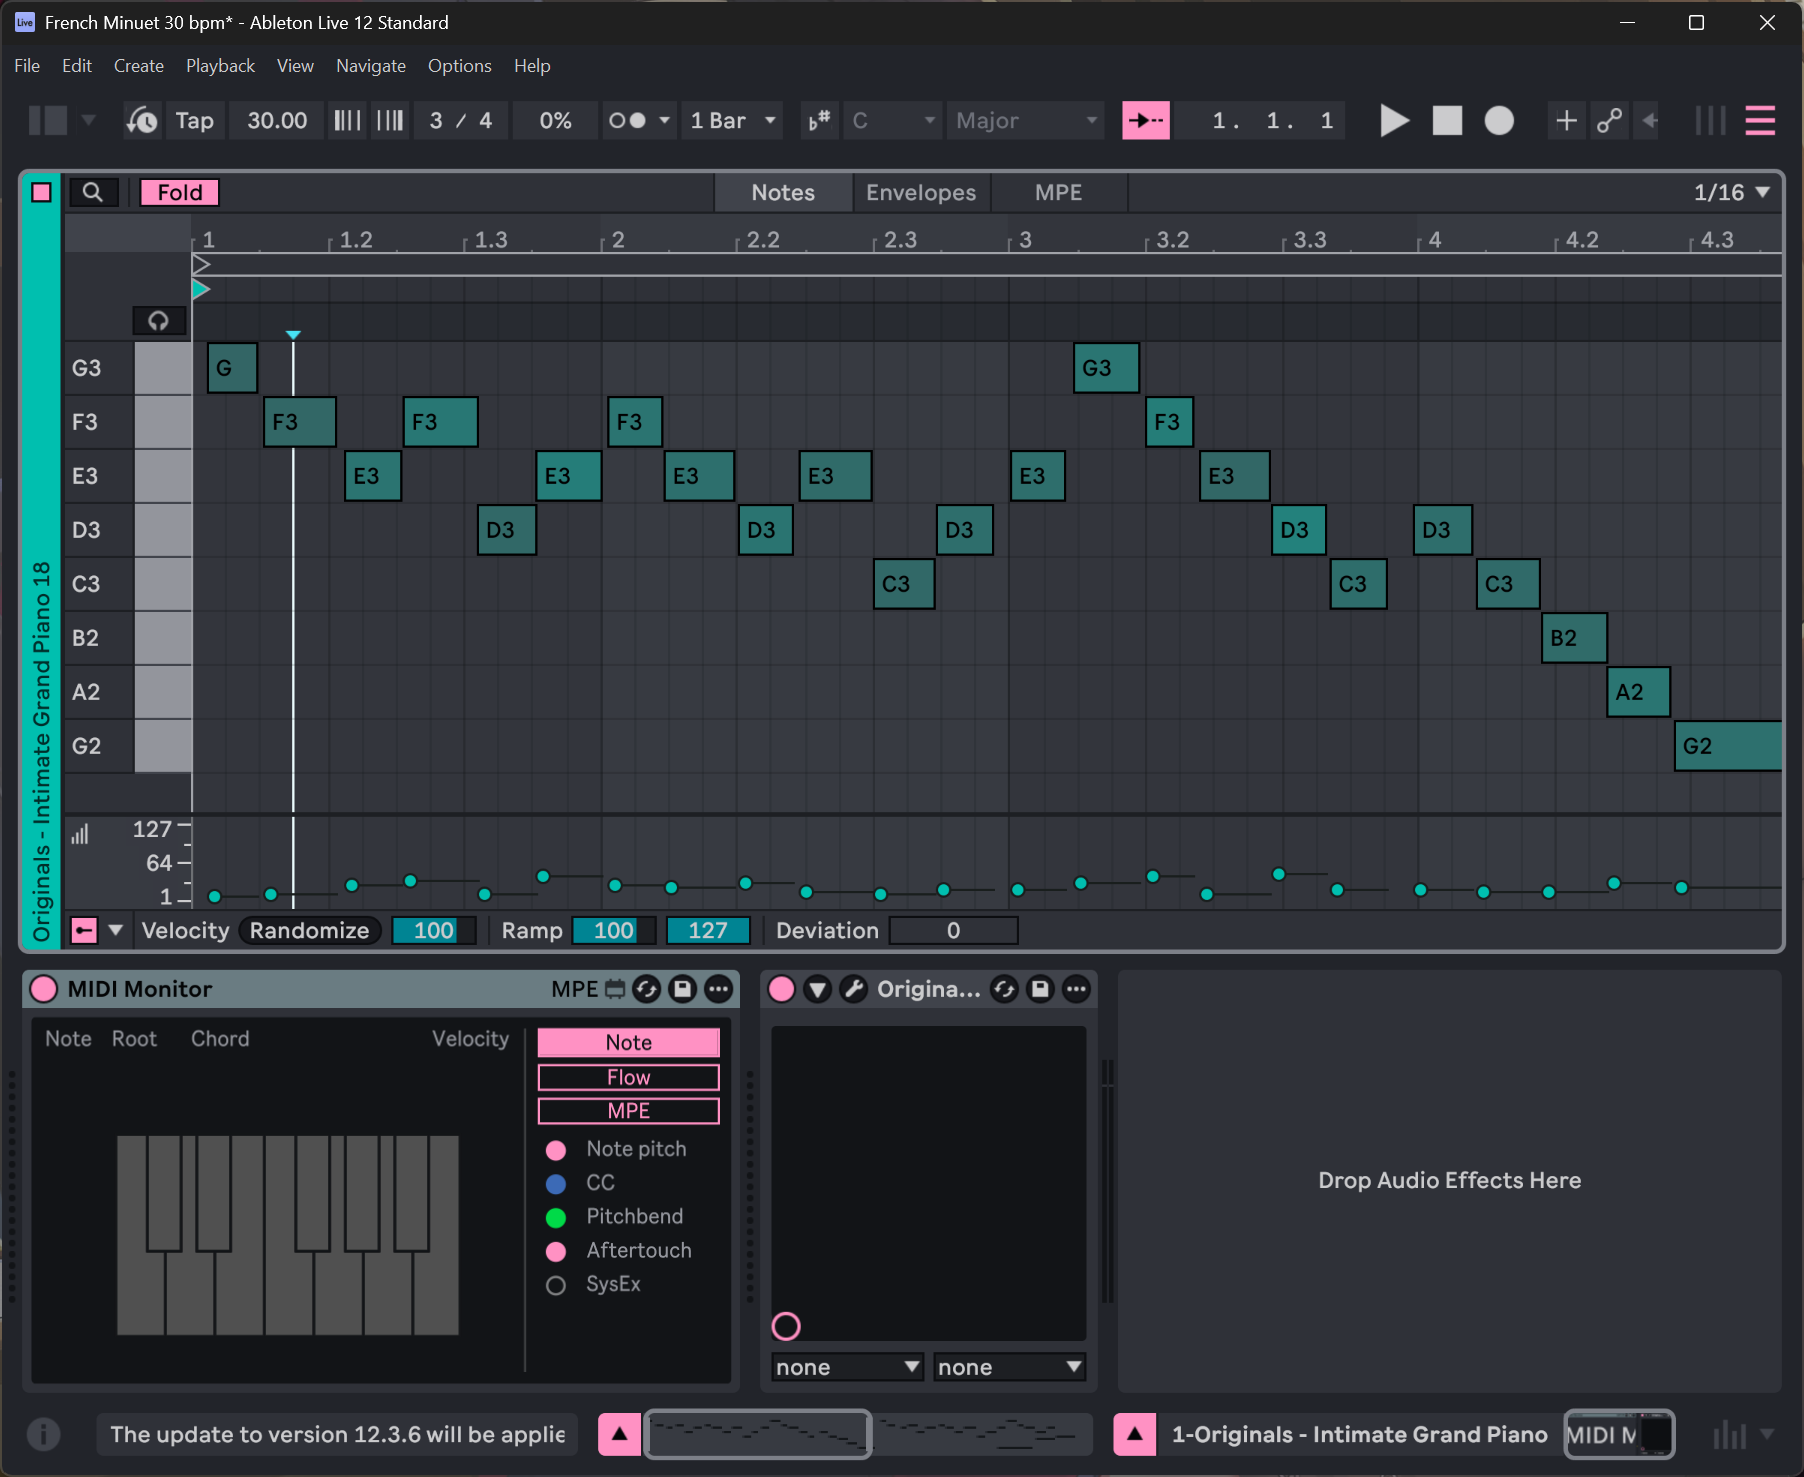Viewport: 1804px width, 1477px height.
Task: Toggle Fold in the piano roll
Action: [179, 192]
